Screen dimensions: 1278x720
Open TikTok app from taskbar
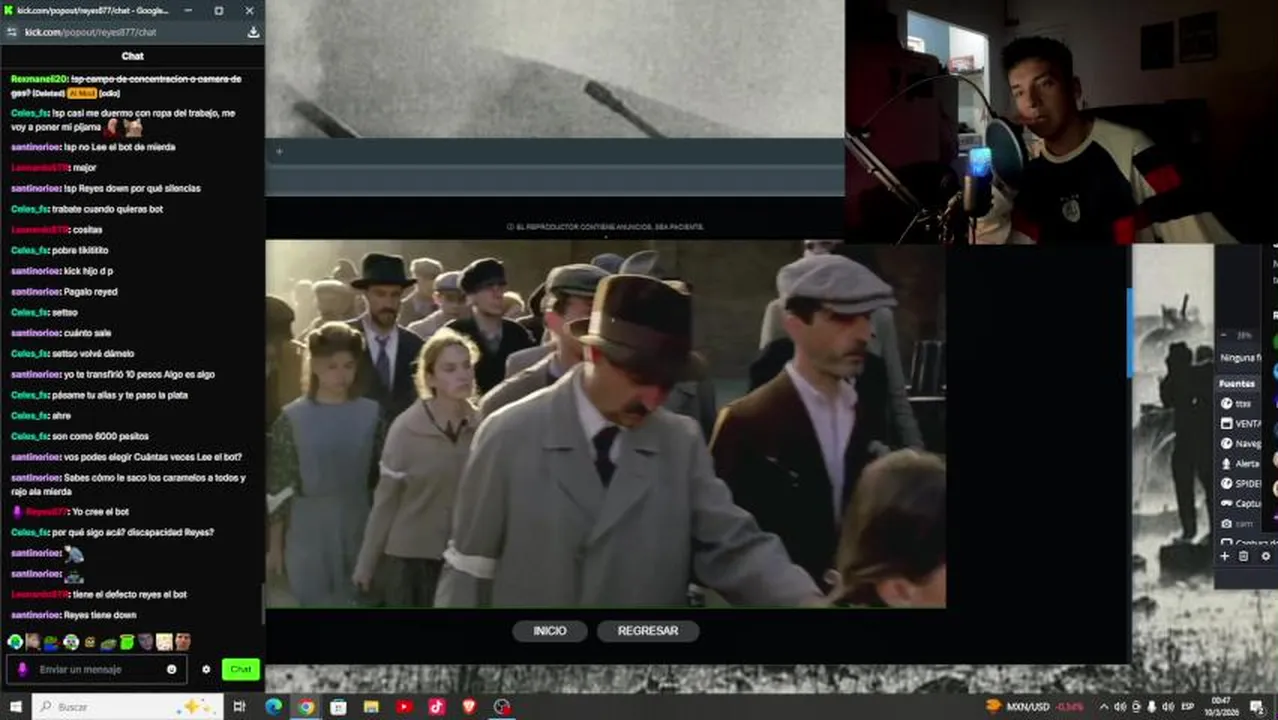(437, 707)
